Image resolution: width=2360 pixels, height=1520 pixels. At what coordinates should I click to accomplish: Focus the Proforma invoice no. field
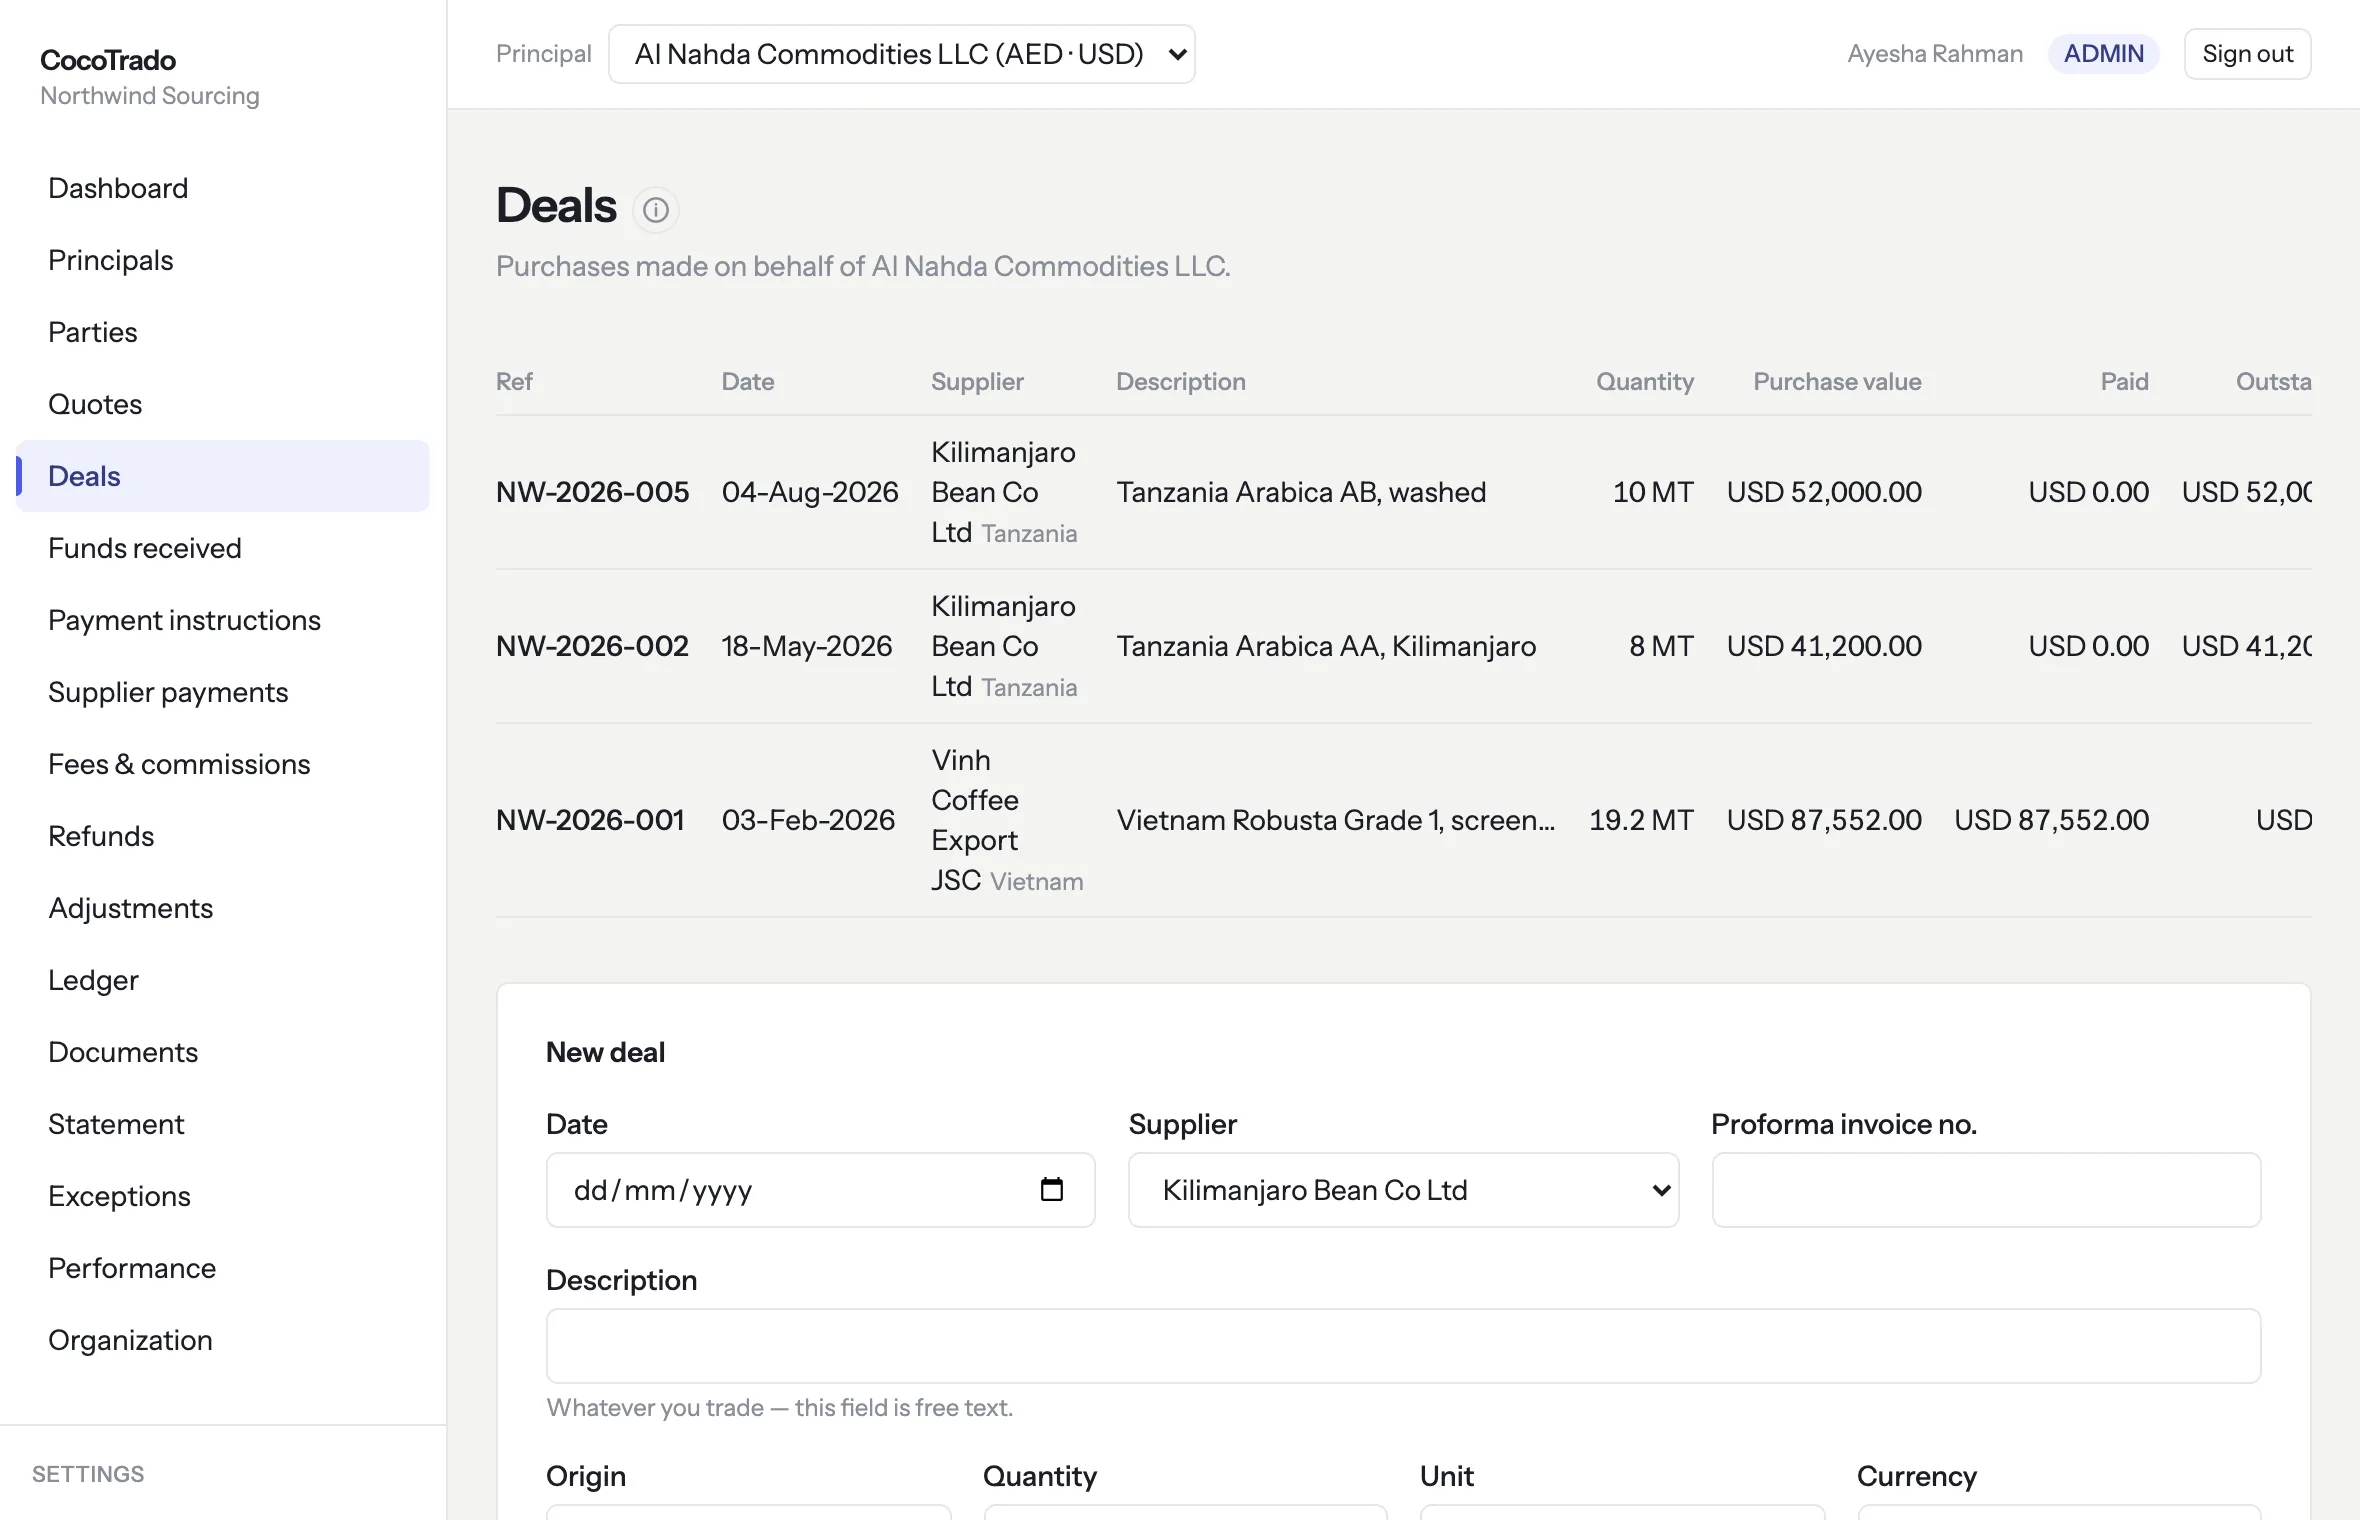click(x=1986, y=1190)
